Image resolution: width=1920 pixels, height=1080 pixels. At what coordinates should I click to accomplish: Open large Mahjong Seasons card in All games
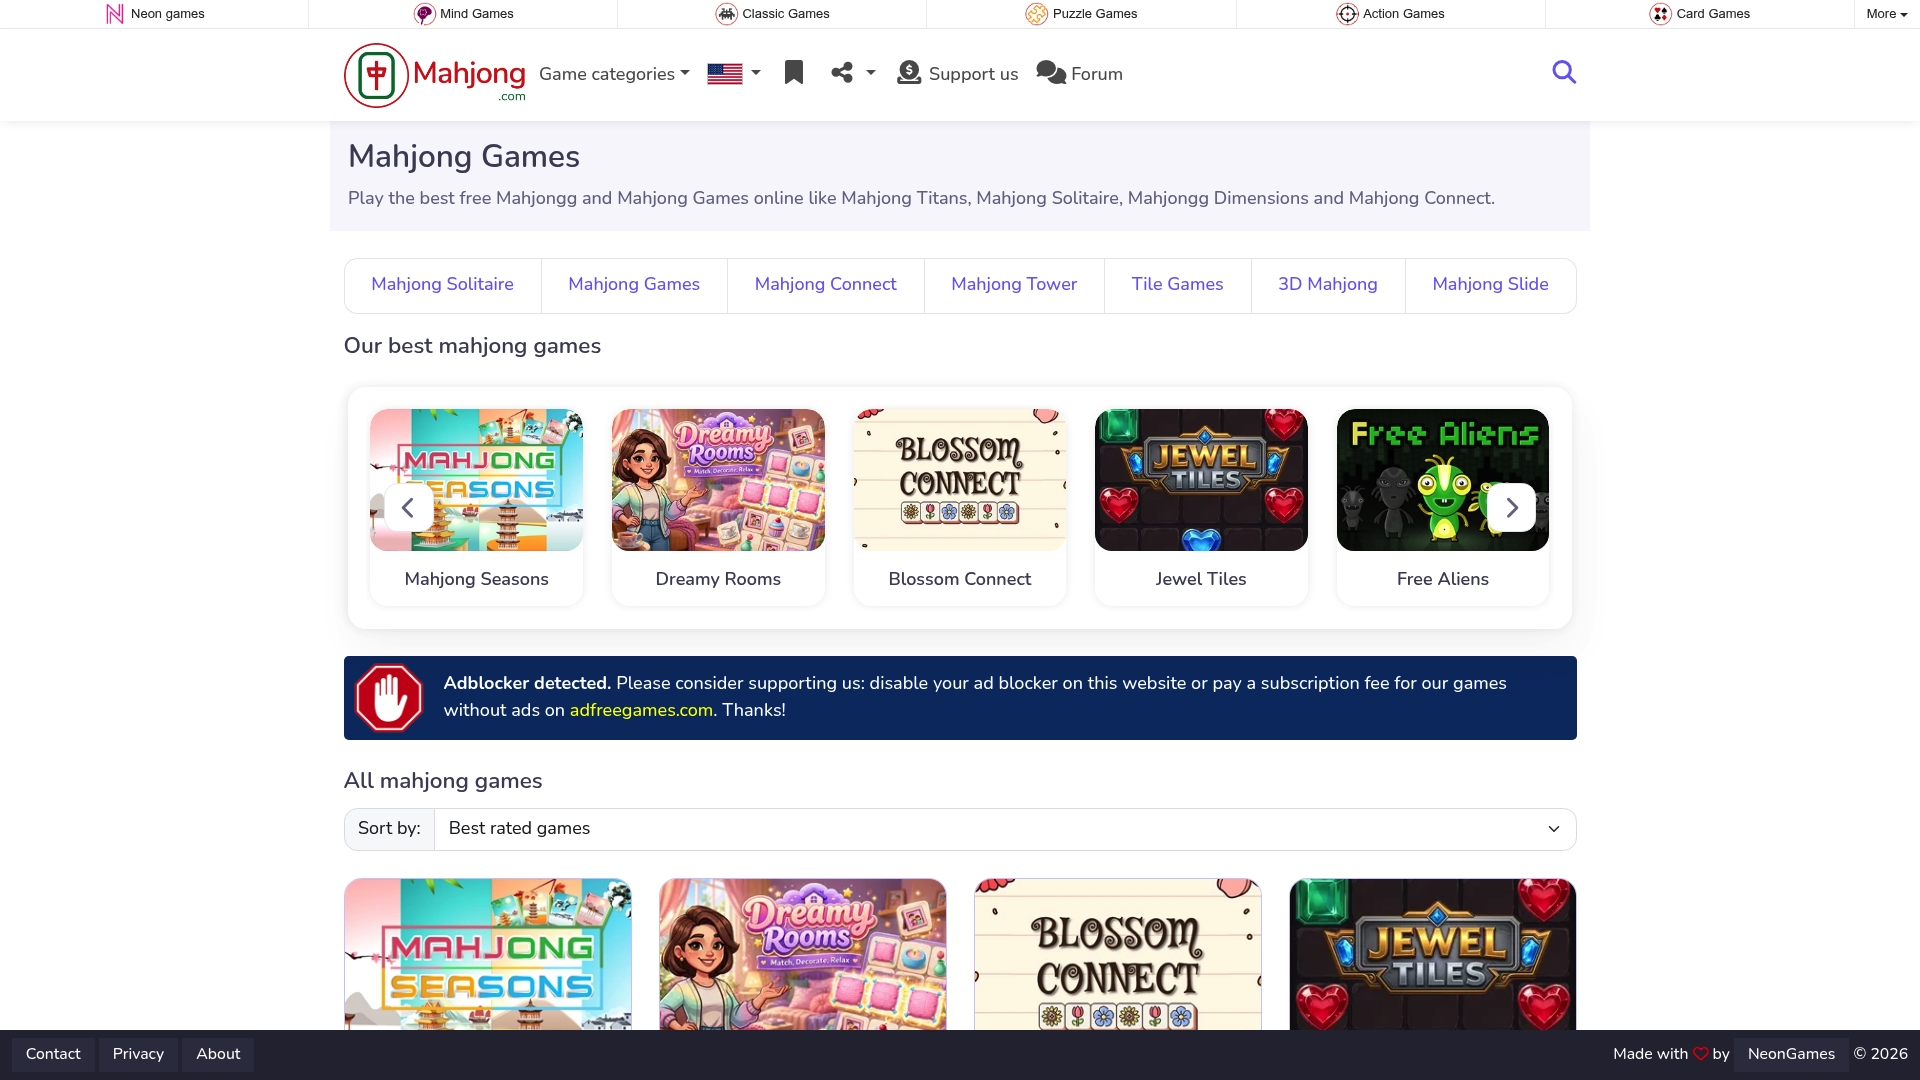pos(488,954)
